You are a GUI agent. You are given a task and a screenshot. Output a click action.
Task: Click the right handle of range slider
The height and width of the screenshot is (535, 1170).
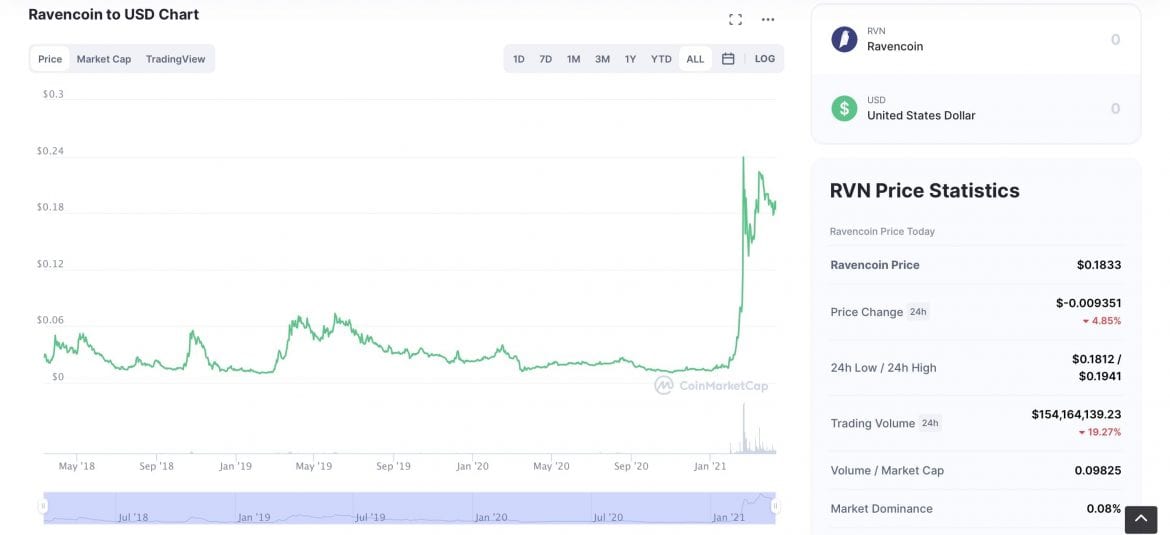click(775, 507)
